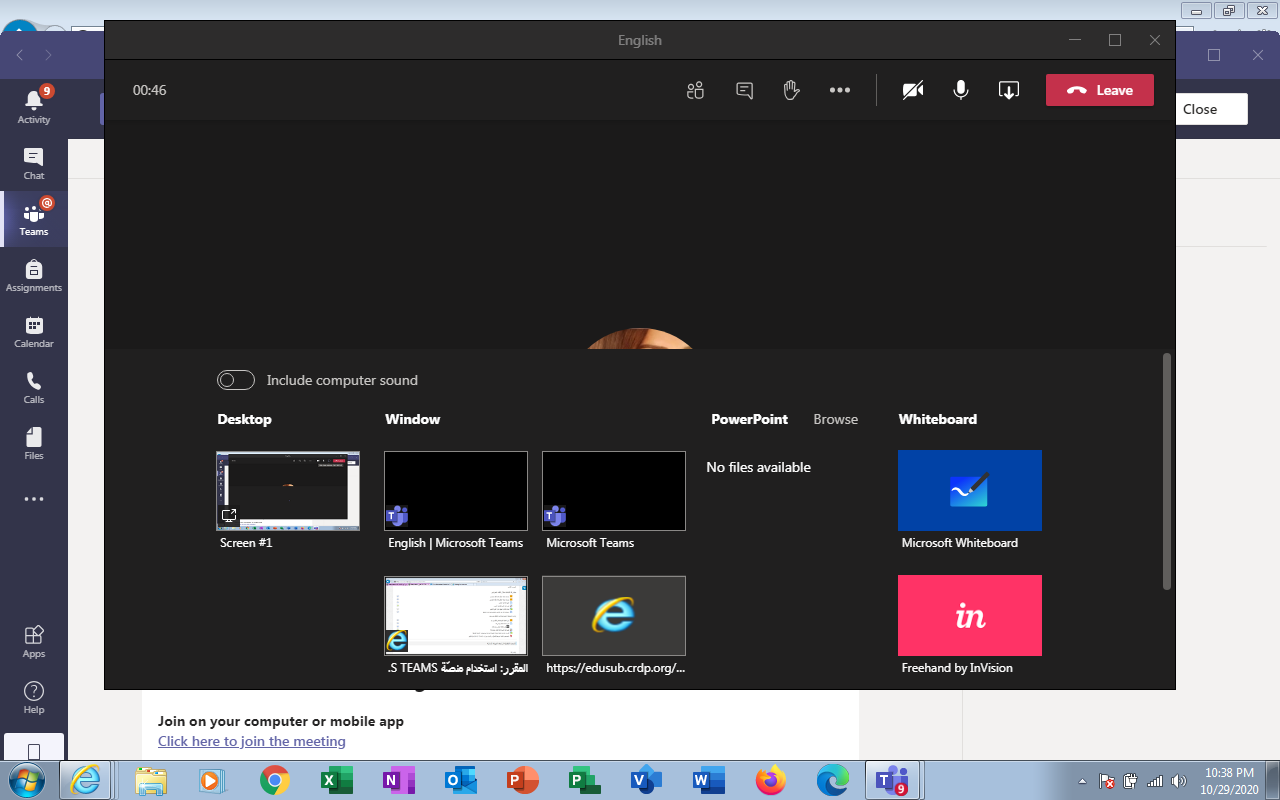Launch Google Chrome from the taskbar
Image resolution: width=1280 pixels, height=800 pixels.
[275, 780]
